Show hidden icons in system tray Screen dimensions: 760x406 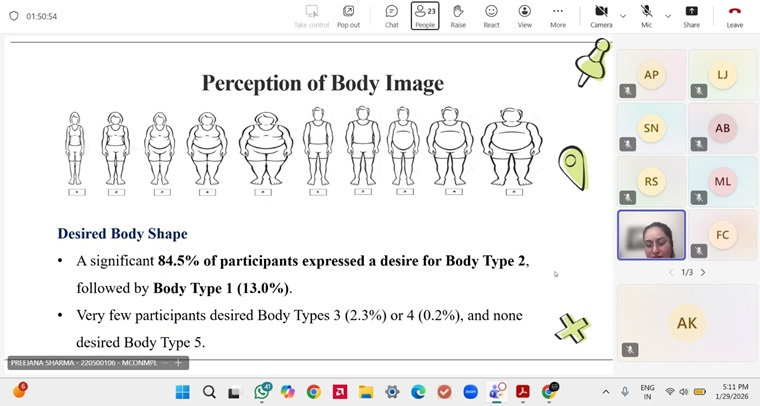point(605,392)
